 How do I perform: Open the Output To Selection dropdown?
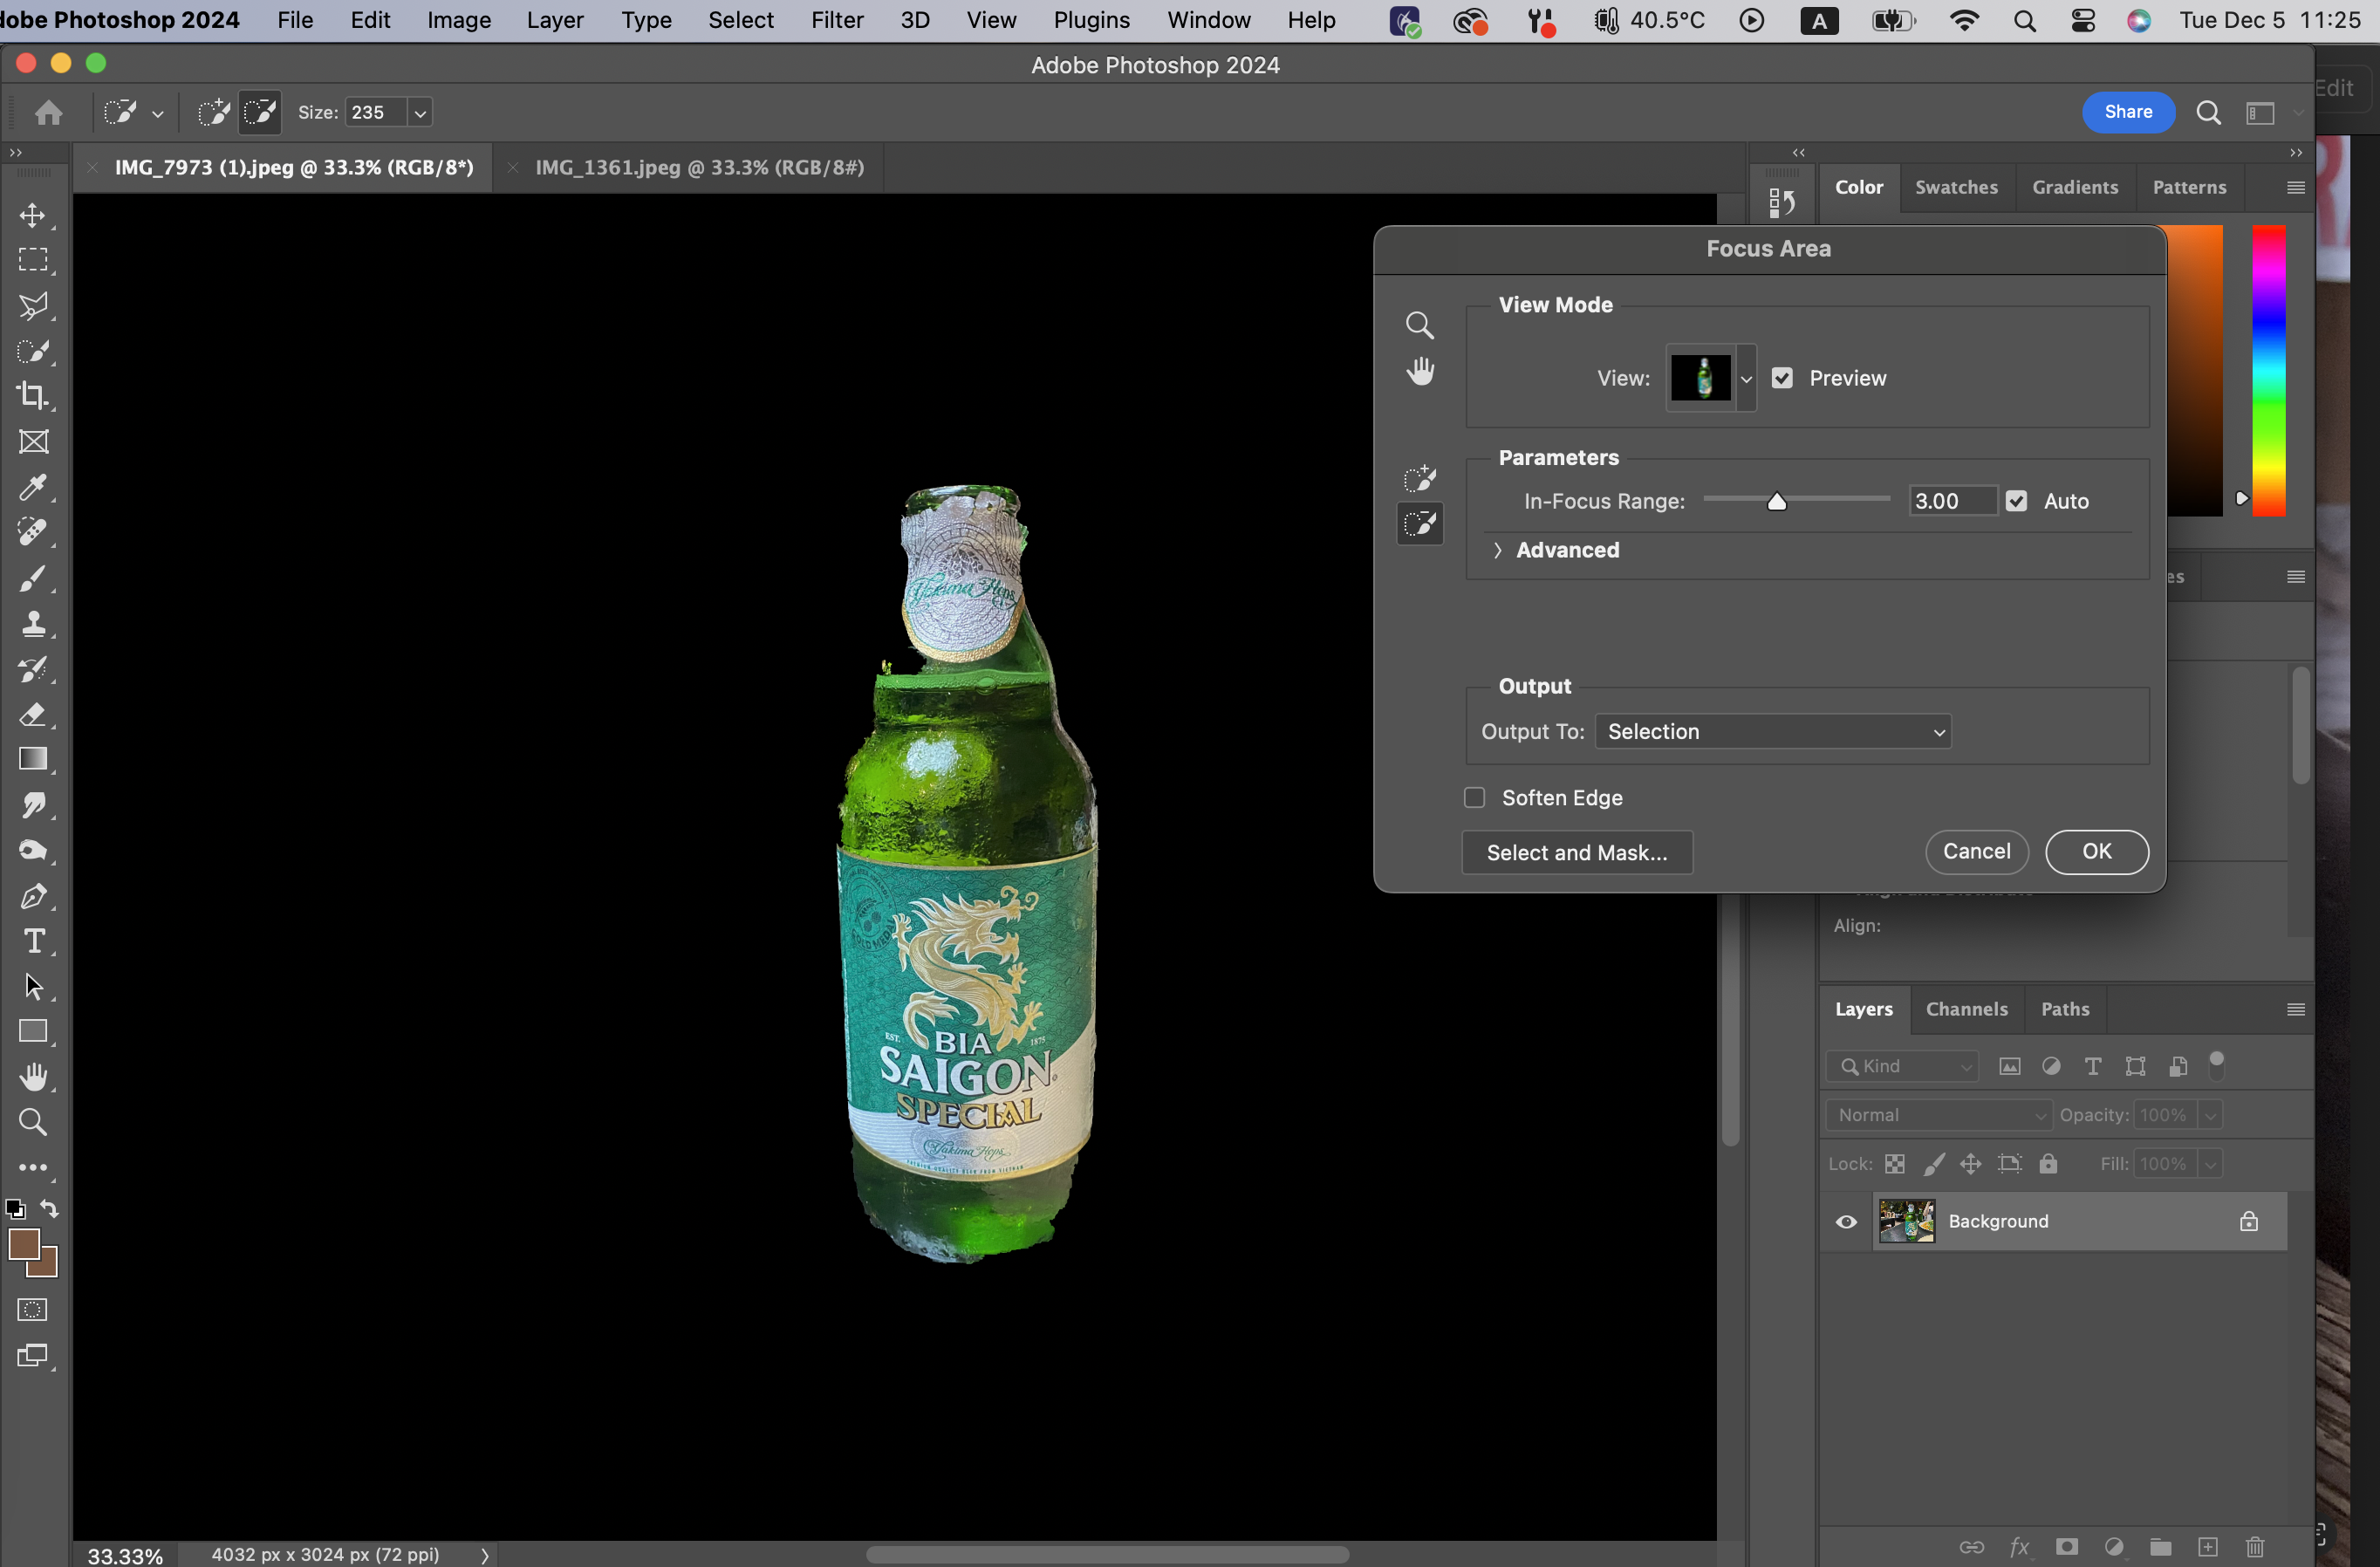(1773, 731)
